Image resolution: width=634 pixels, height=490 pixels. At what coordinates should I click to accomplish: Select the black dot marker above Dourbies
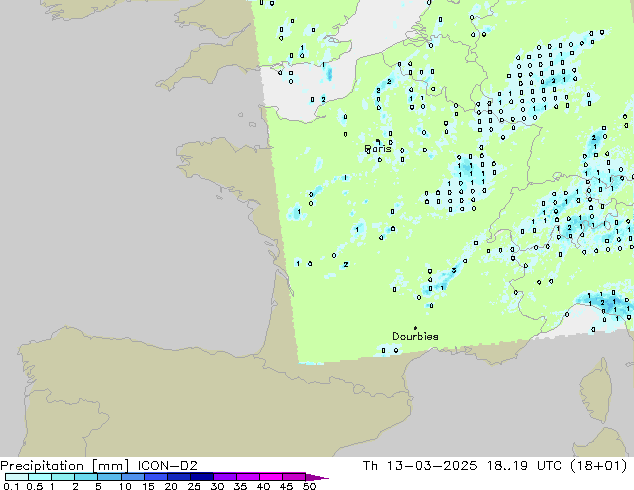[x=415, y=328]
